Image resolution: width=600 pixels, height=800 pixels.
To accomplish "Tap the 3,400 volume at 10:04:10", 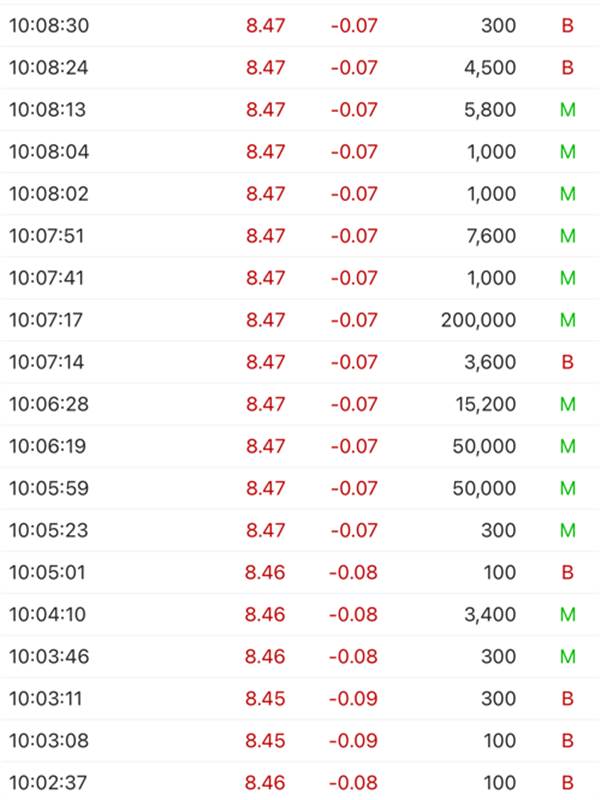I will (490, 614).
